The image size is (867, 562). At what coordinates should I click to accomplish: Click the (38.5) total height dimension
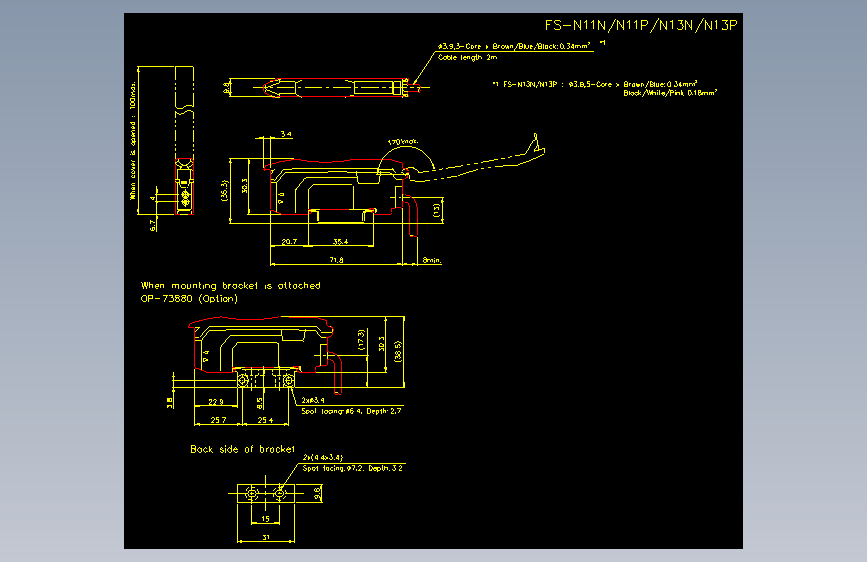[398, 351]
